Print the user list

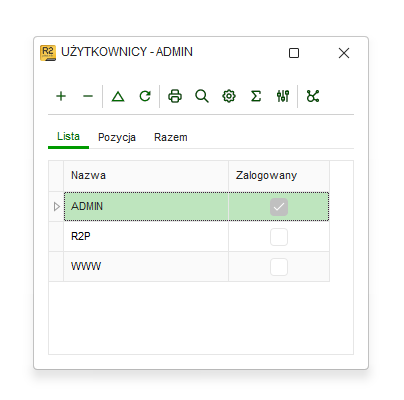coord(175,96)
